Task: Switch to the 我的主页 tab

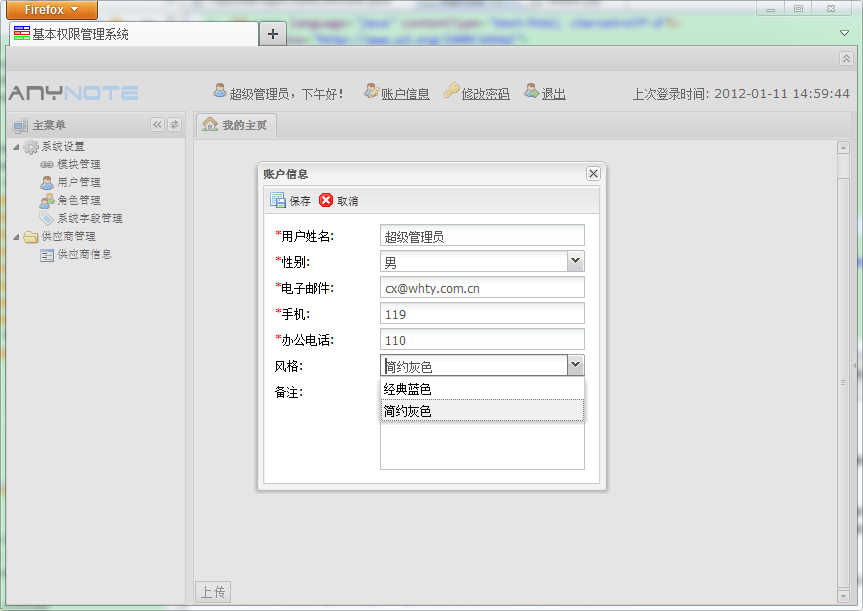Action: pyautogui.click(x=236, y=126)
